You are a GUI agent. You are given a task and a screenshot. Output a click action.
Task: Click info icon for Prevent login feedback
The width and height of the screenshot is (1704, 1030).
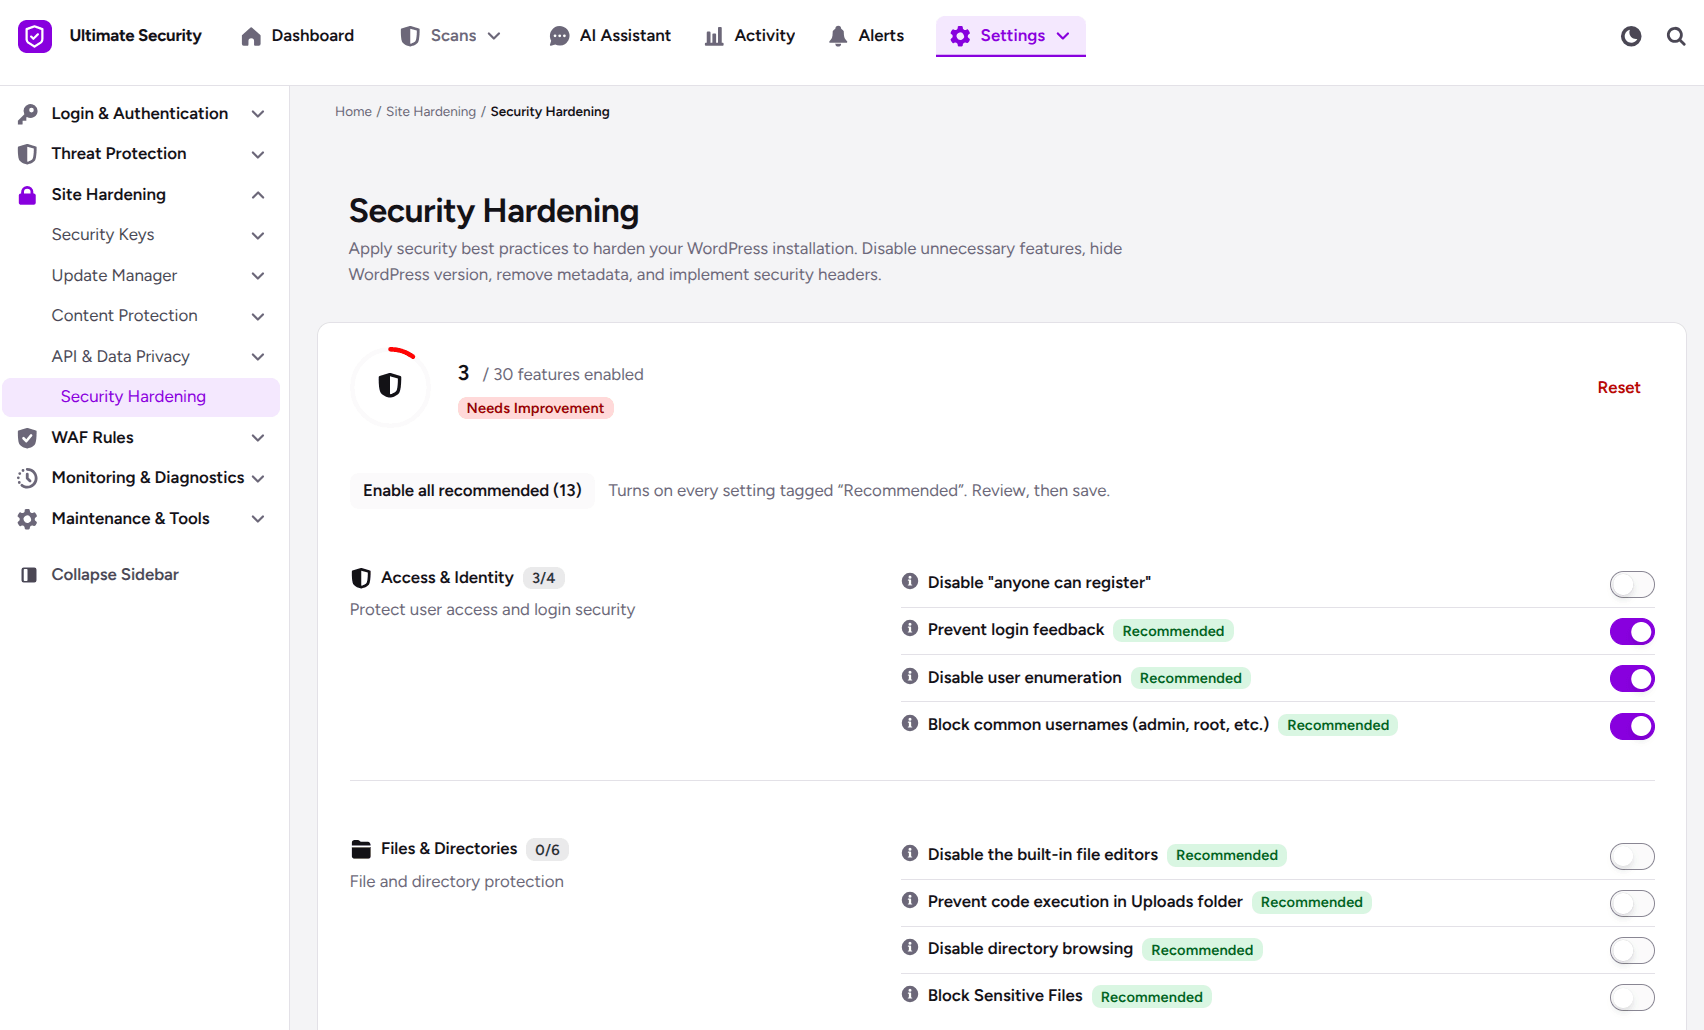coord(910,628)
